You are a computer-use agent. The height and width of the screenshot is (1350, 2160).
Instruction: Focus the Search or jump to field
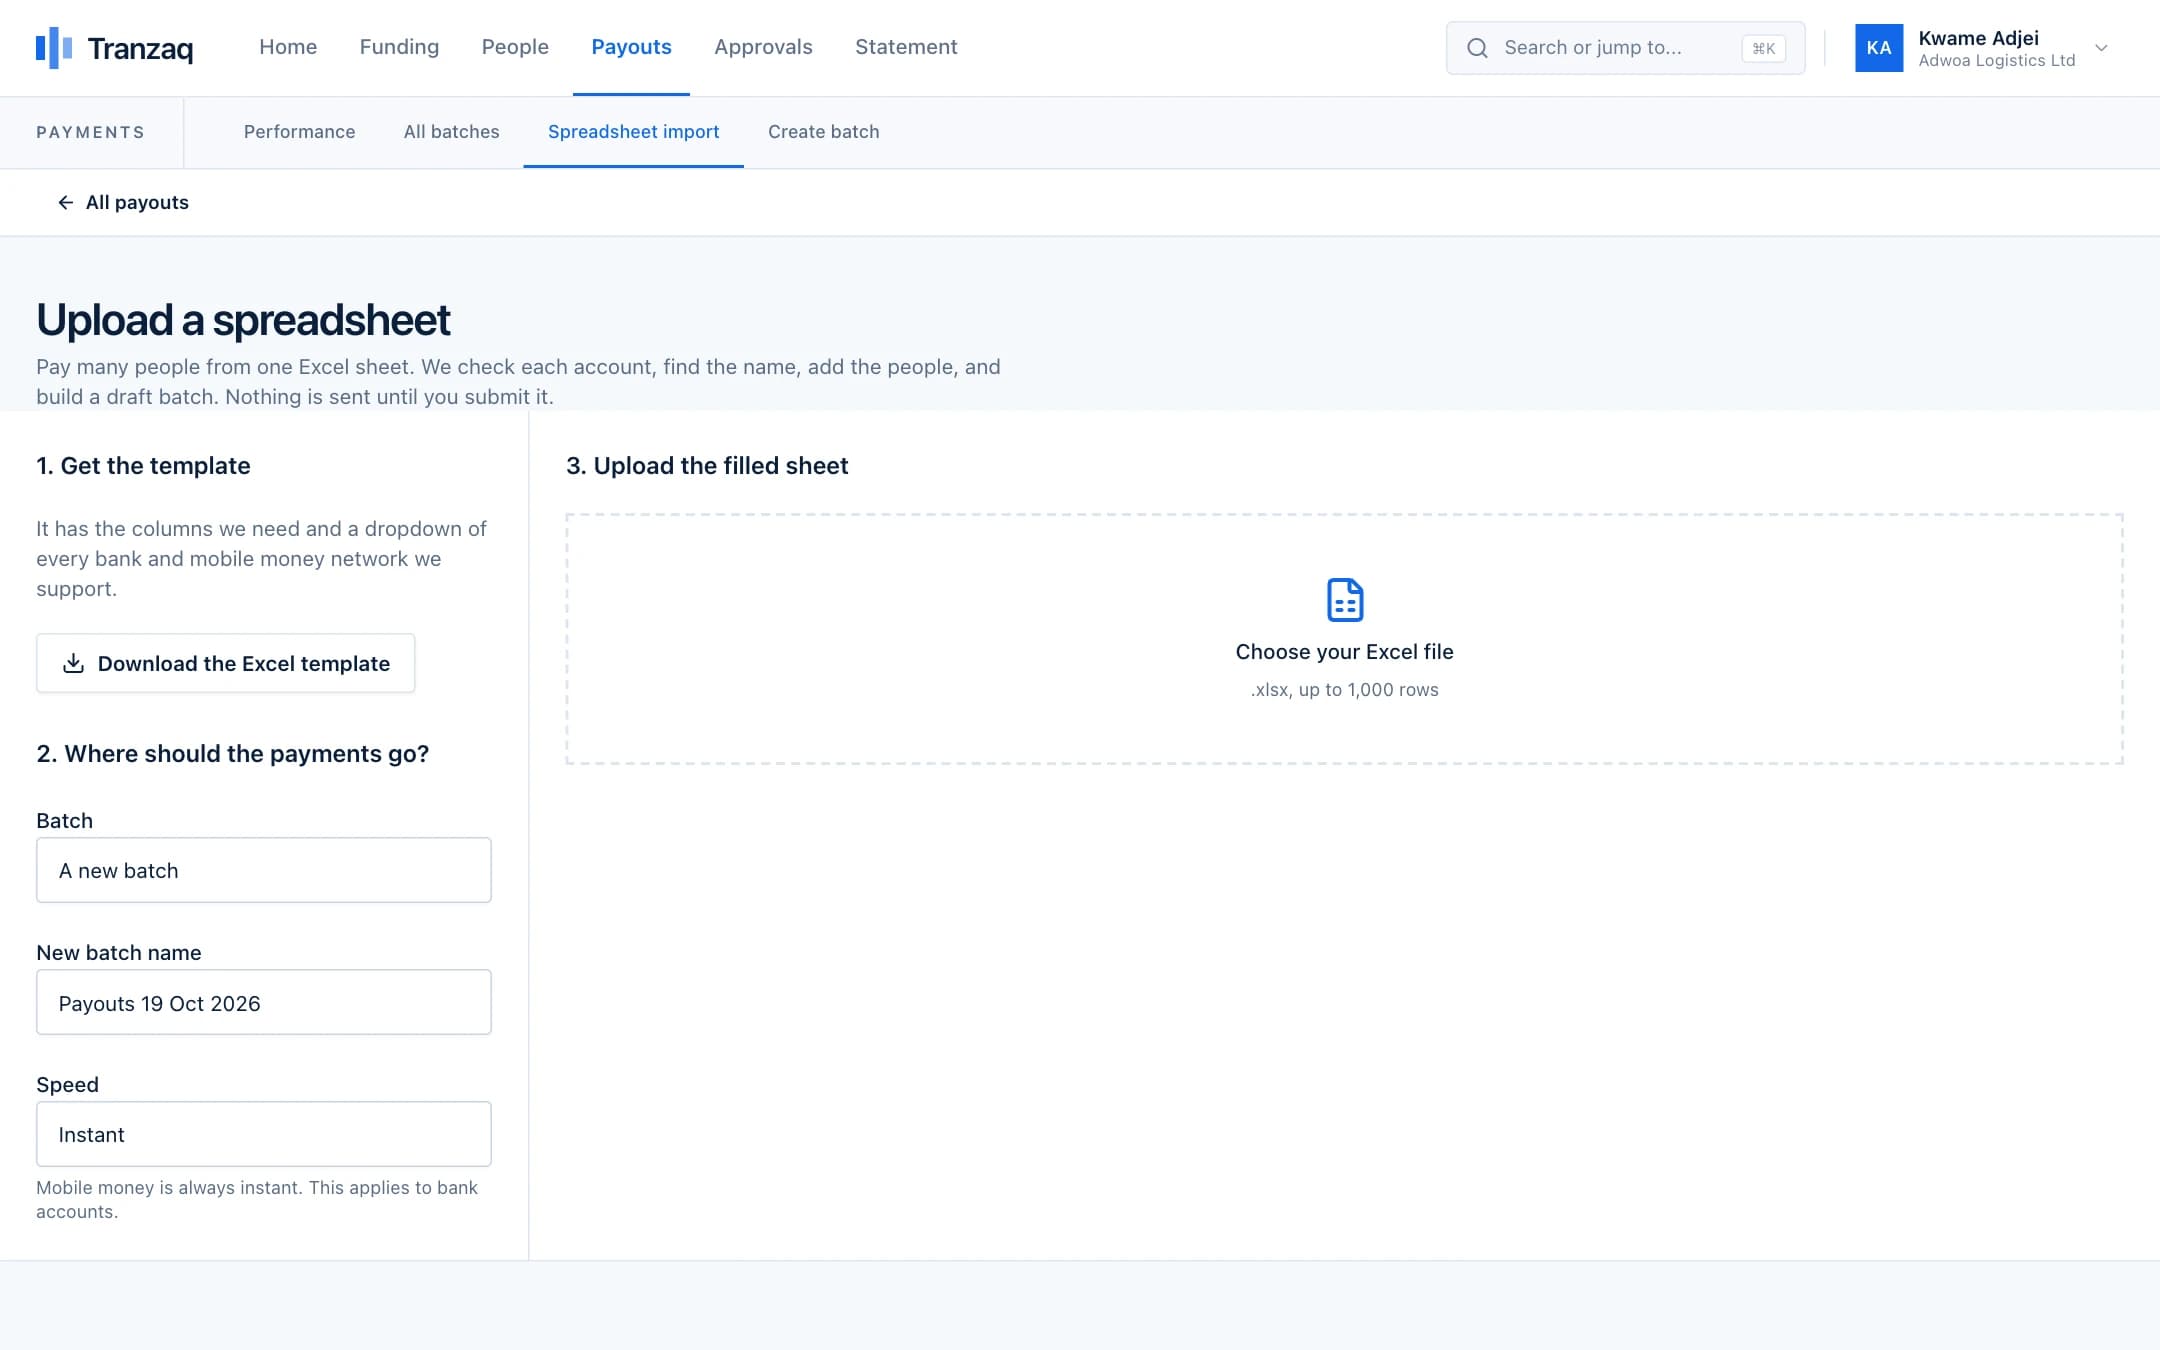point(1625,48)
